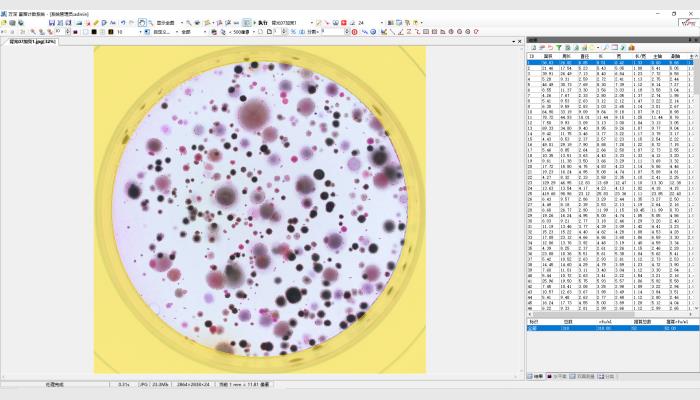
Task: Open the 显示全图 view dropdown
Action: [x=179, y=21]
